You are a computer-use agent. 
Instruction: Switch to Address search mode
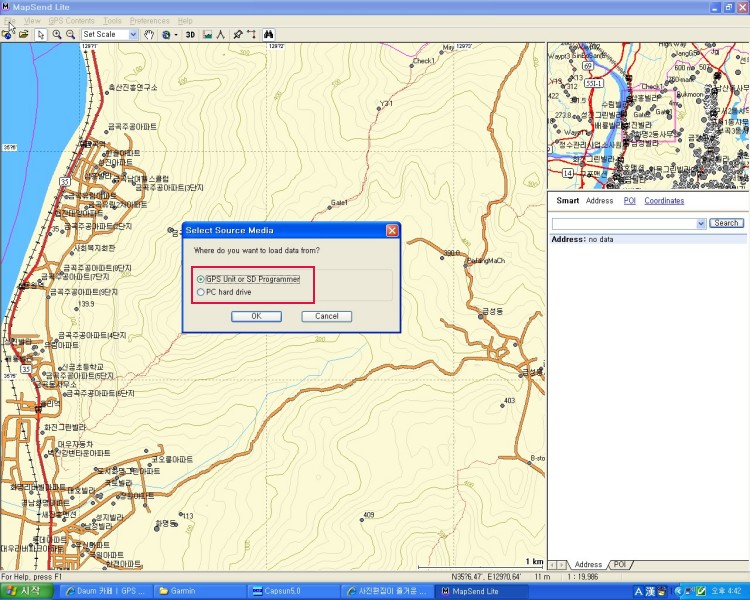coord(599,200)
